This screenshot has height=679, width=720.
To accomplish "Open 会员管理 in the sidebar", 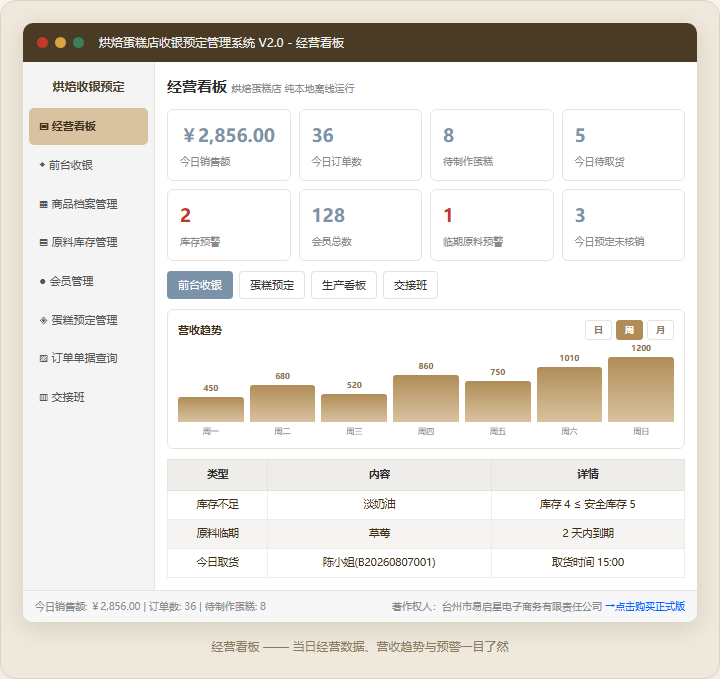I will [88, 281].
